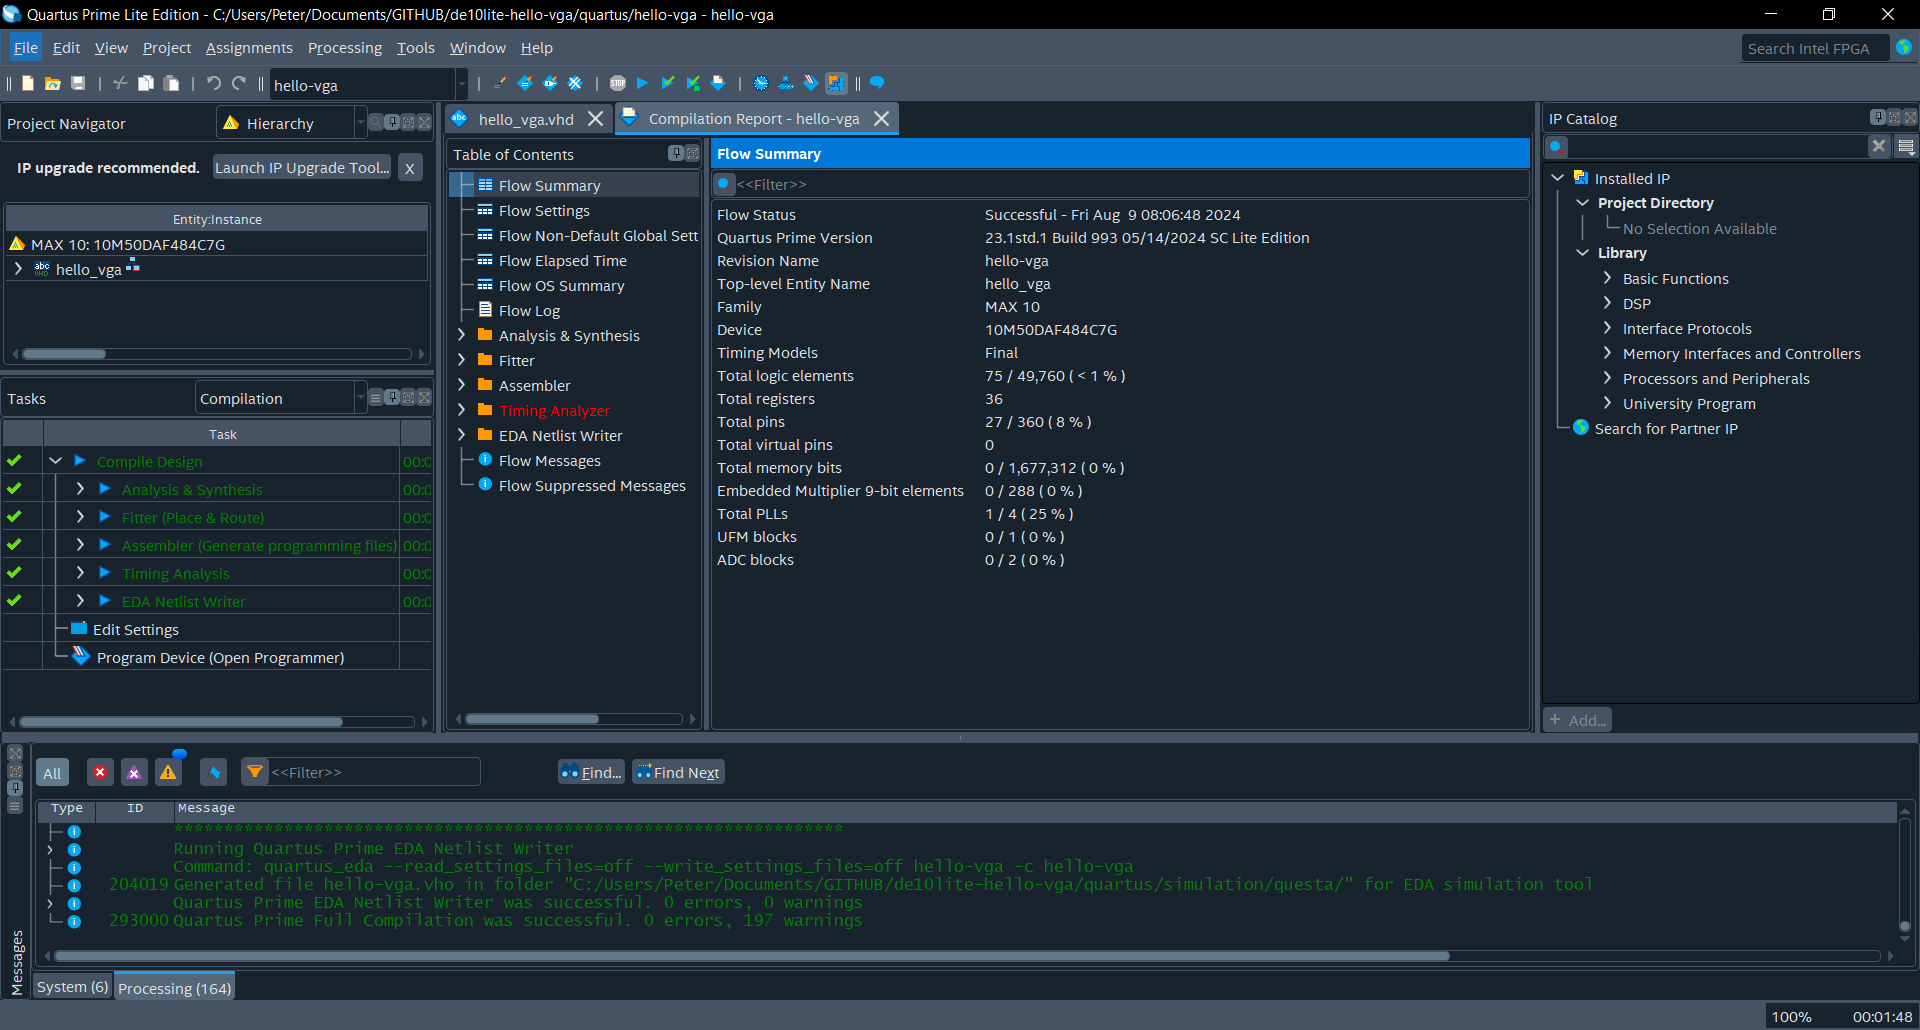Switch to the hello_vga.vhd tab
Viewport: 1920px width, 1030px height.
tap(526, 119)
